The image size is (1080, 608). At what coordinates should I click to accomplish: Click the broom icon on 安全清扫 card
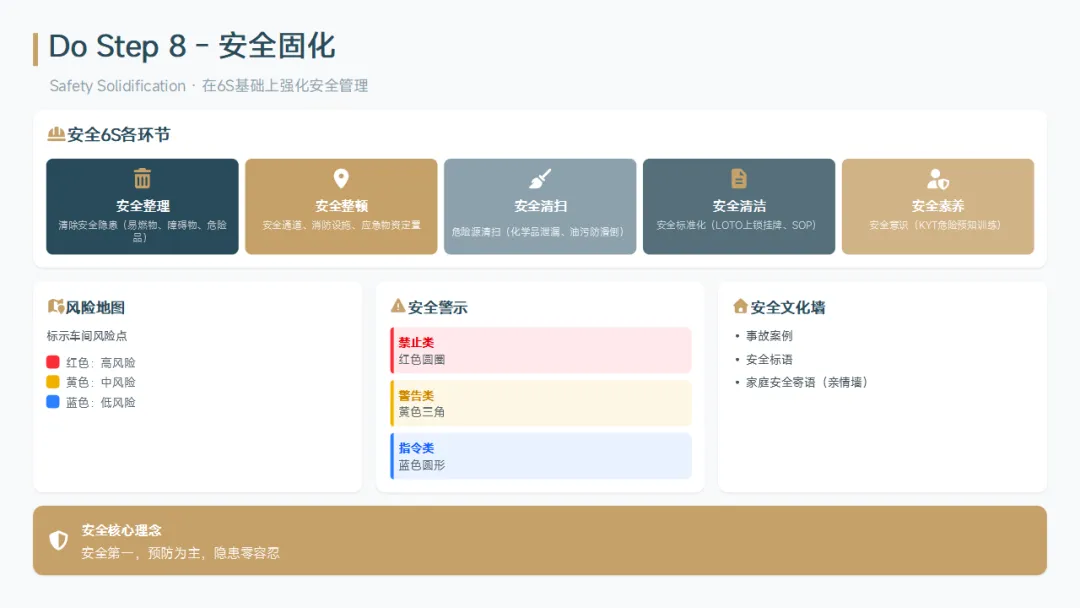tap(540, 178)
